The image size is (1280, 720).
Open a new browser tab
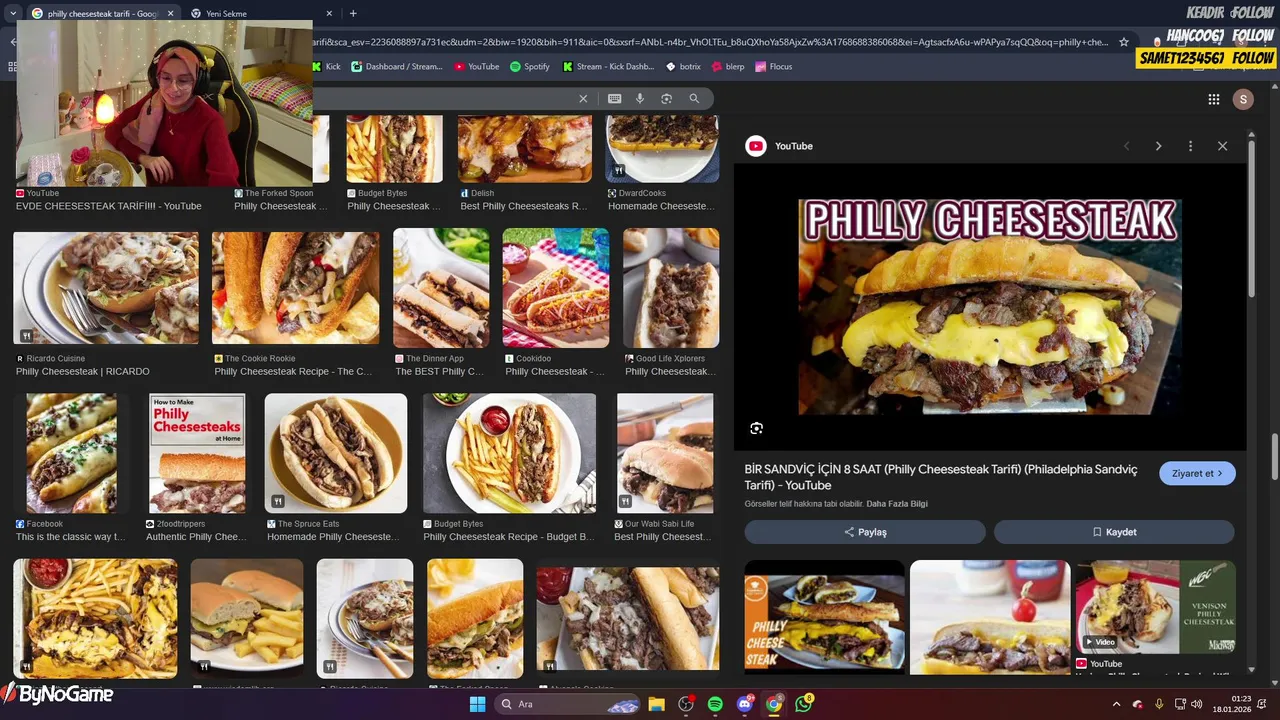[x=353, y=13]
